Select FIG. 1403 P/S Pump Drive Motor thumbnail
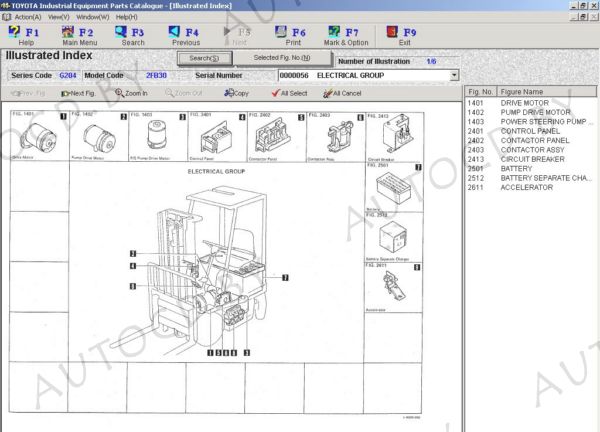This screenshot has width=600, height=432. (x=158, y=136)
